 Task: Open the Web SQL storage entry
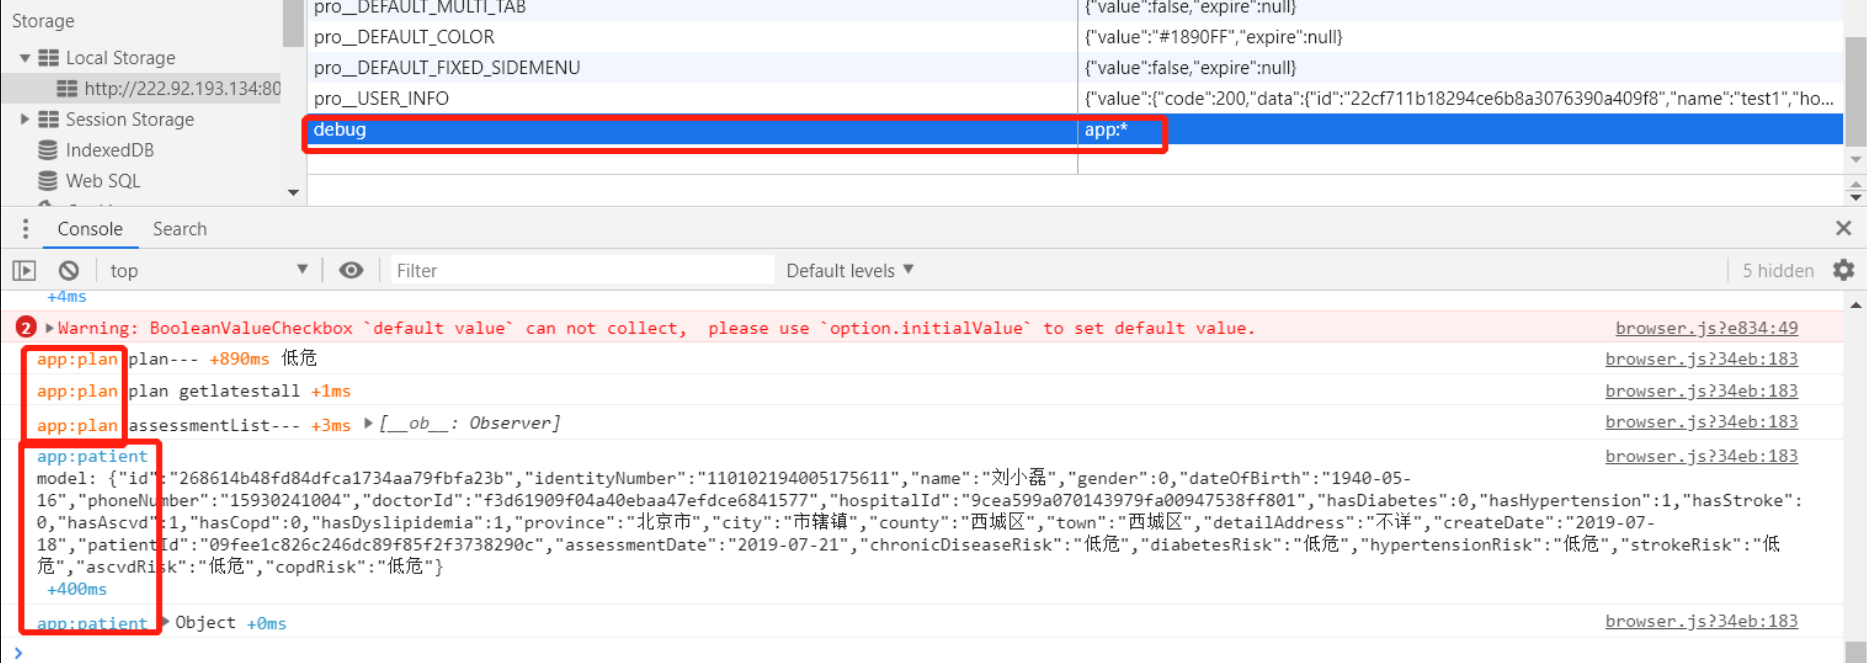coord(103,181)
